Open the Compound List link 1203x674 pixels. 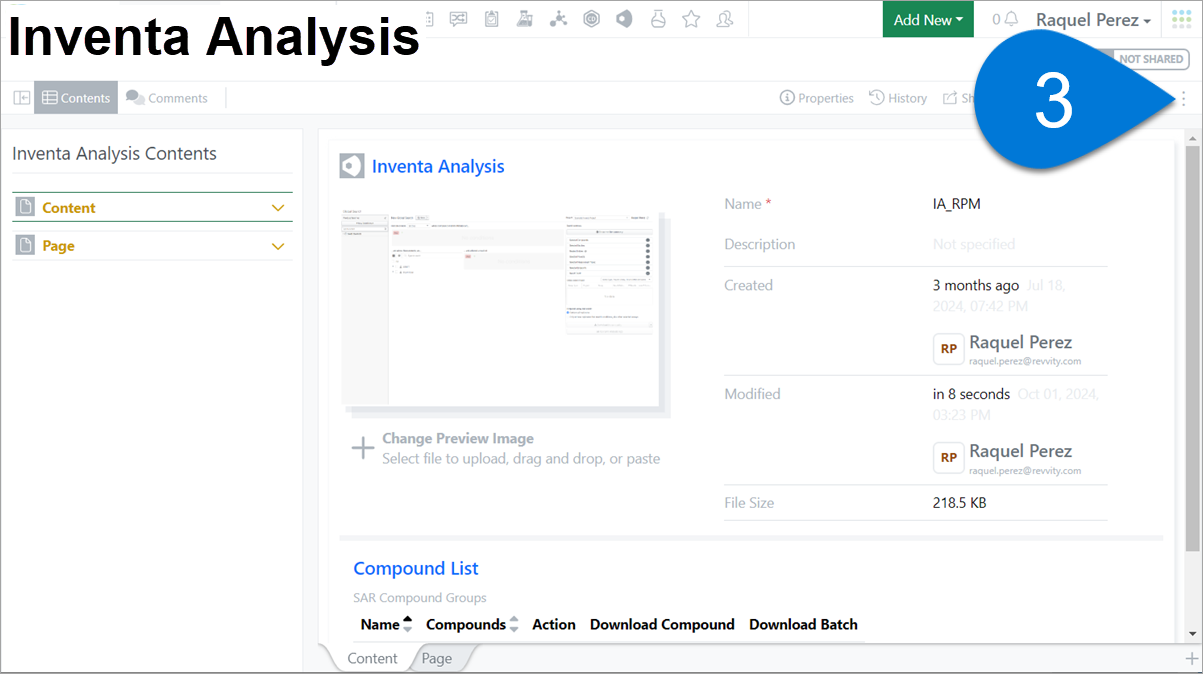[416, 568]
